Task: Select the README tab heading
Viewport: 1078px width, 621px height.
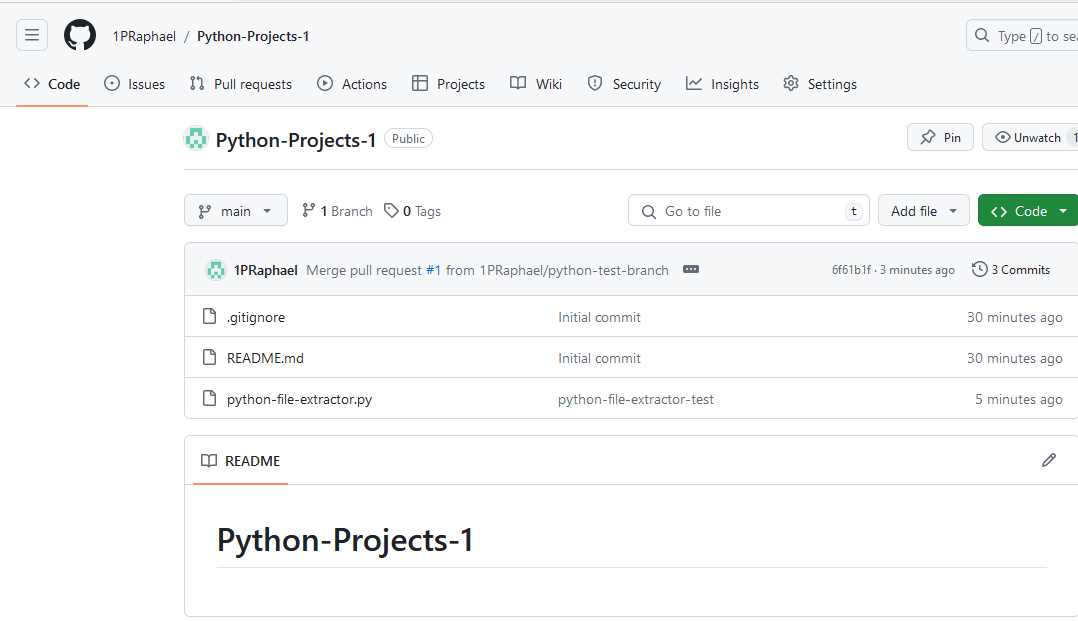Action: pyautogui.click(x=240, y=461)
